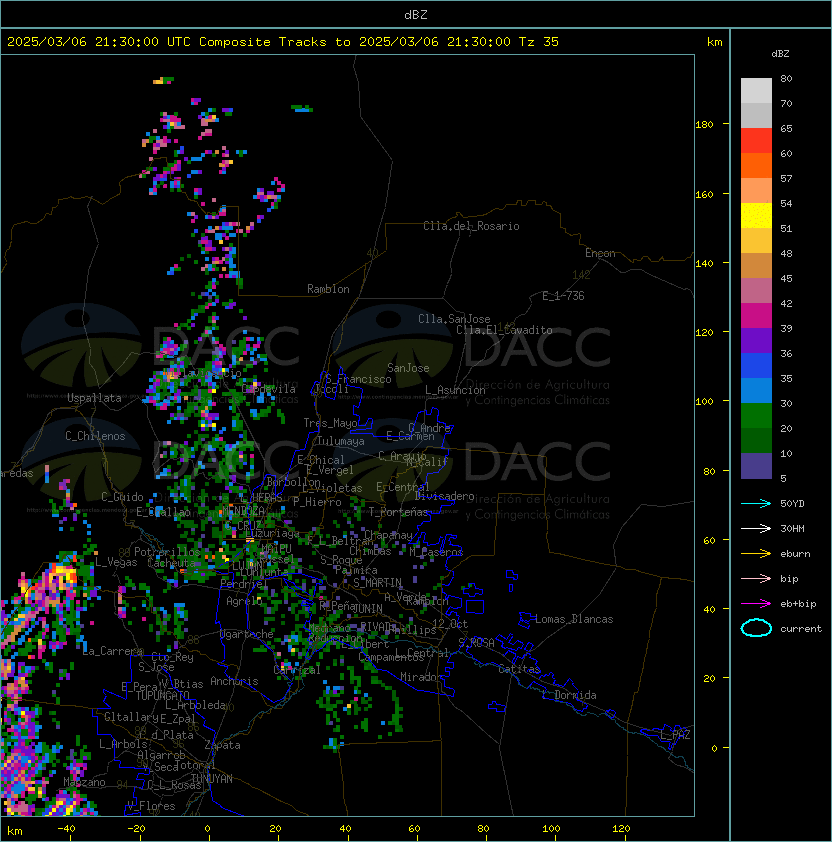Click the Divisadero place label
Screen dimensions: 832x842
tap(444, 496)
